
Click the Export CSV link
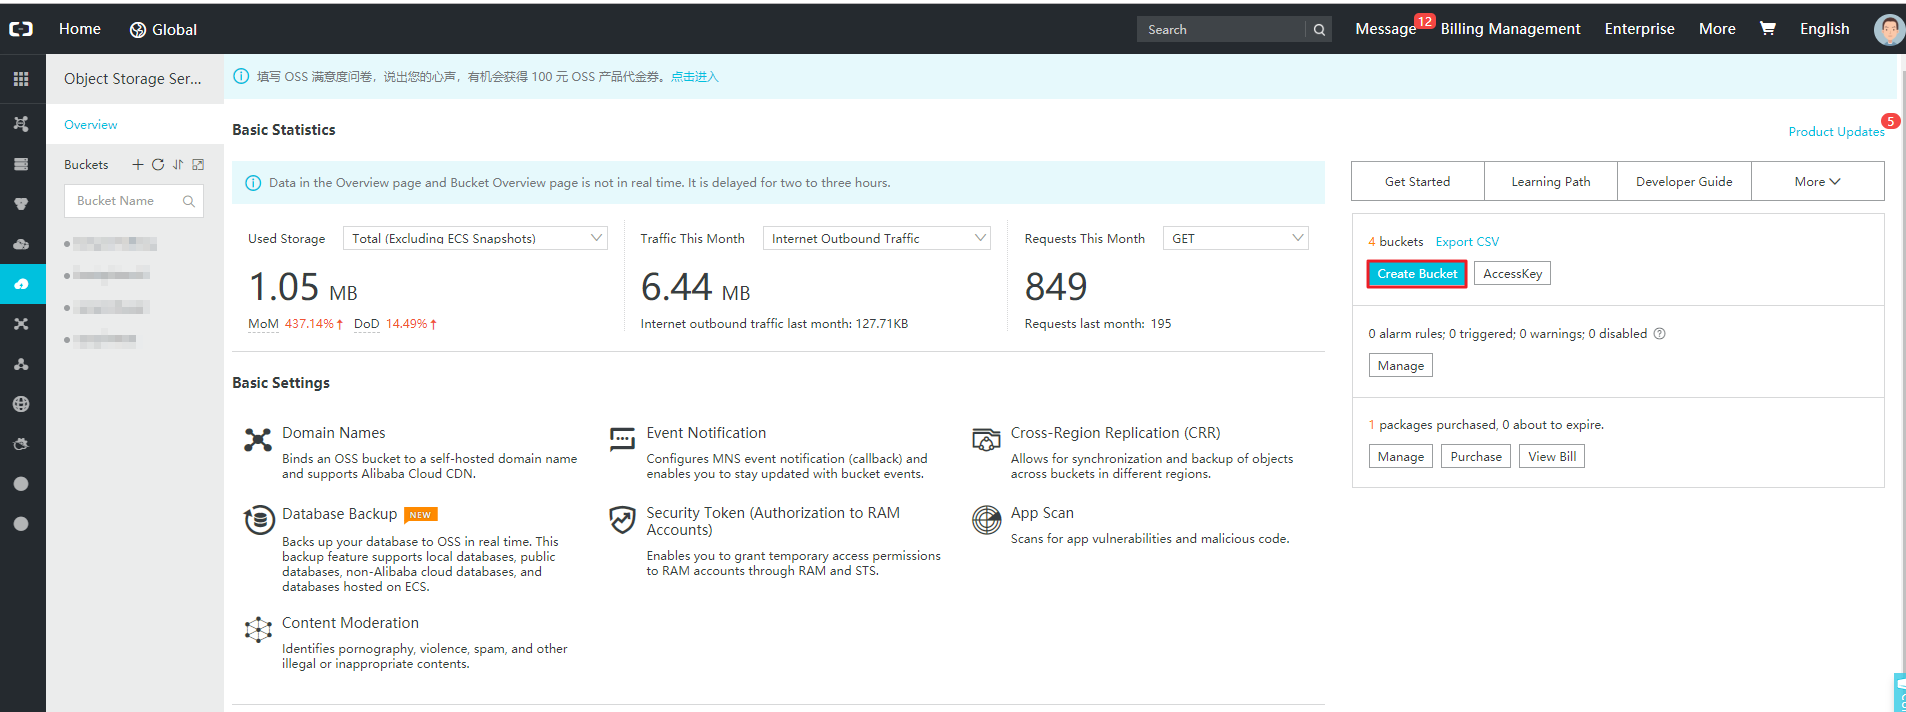[x=1467, y=242]
